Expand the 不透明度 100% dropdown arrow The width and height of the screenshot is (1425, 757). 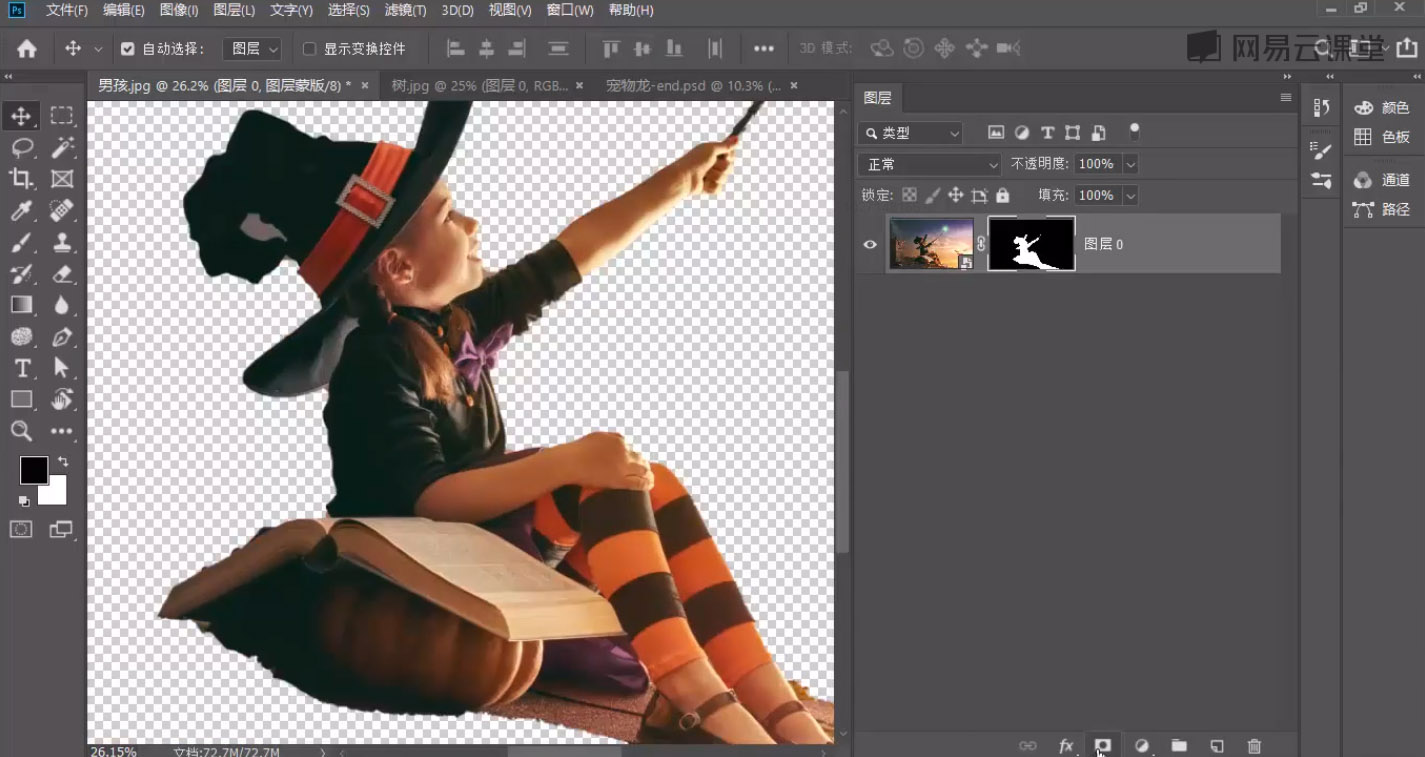pos(1130,164)
